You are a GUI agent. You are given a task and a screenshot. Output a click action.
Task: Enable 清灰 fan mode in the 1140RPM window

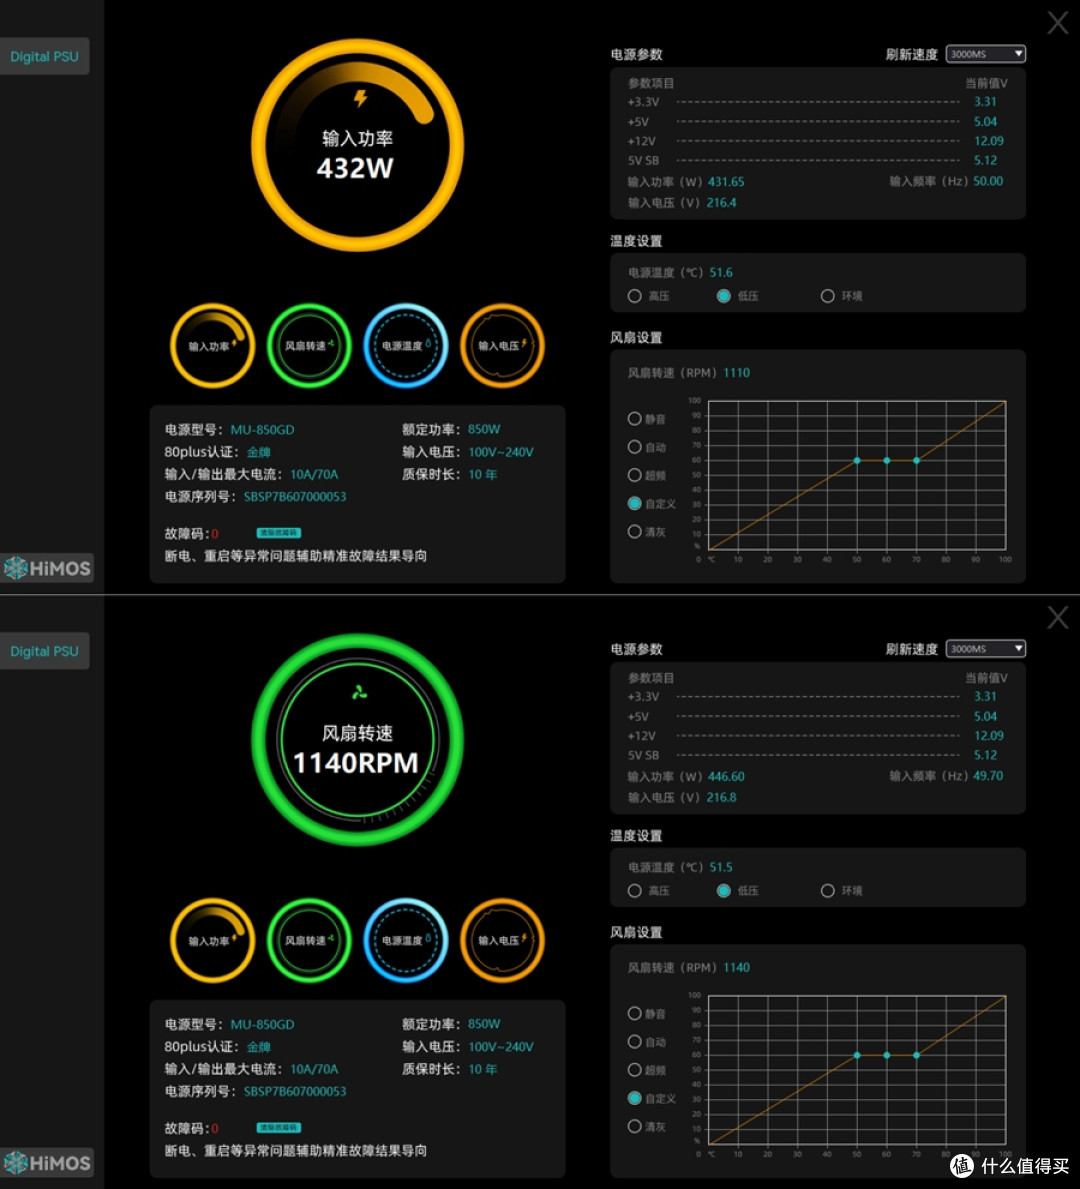[635, 1126]
